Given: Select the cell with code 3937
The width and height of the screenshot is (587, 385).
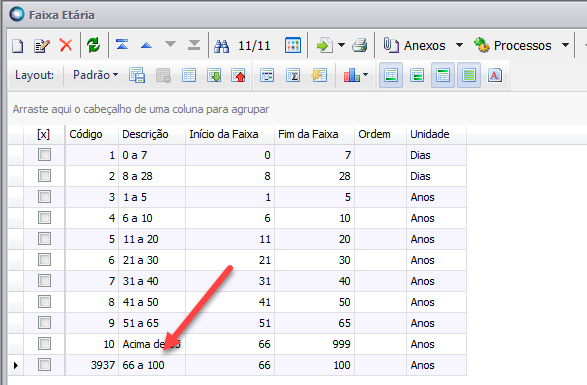Looking at the screenshot, I should click(x=92, y=365).
